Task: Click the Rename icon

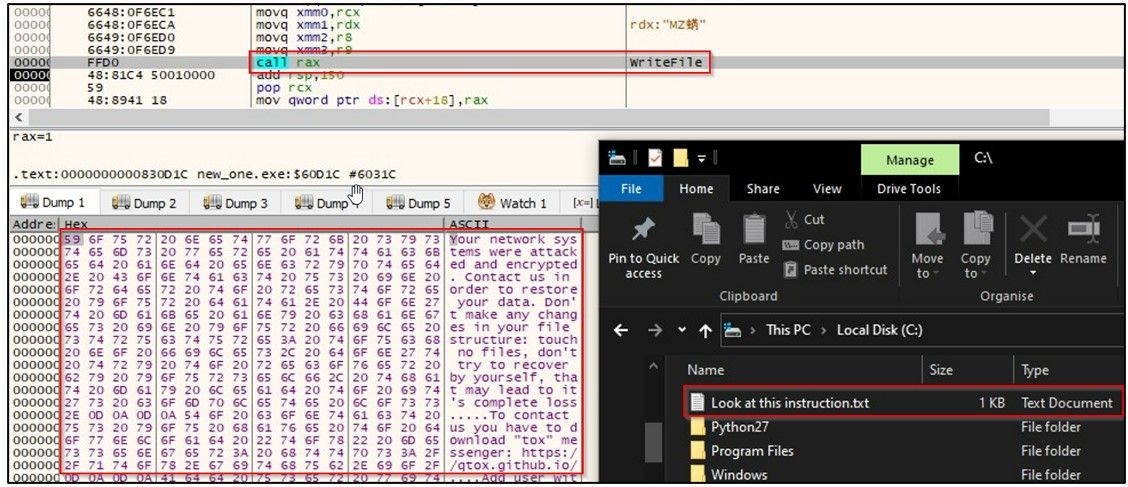Action: click(x=1083, y=229)
